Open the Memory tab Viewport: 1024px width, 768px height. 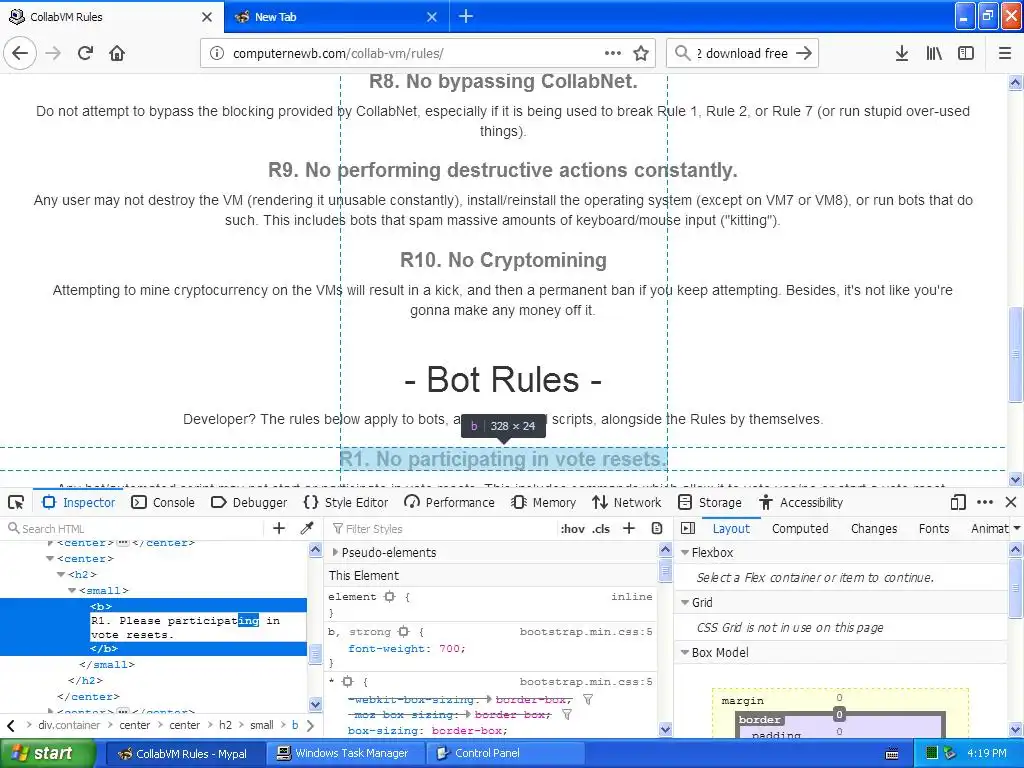coord(544,502)
